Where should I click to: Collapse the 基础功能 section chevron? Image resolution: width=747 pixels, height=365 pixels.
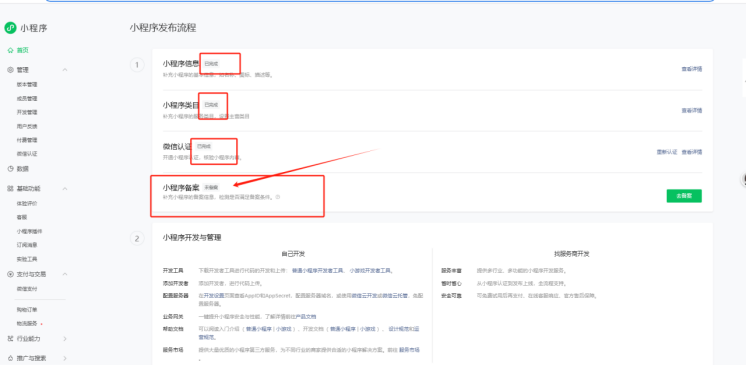[x=65, y=189]
